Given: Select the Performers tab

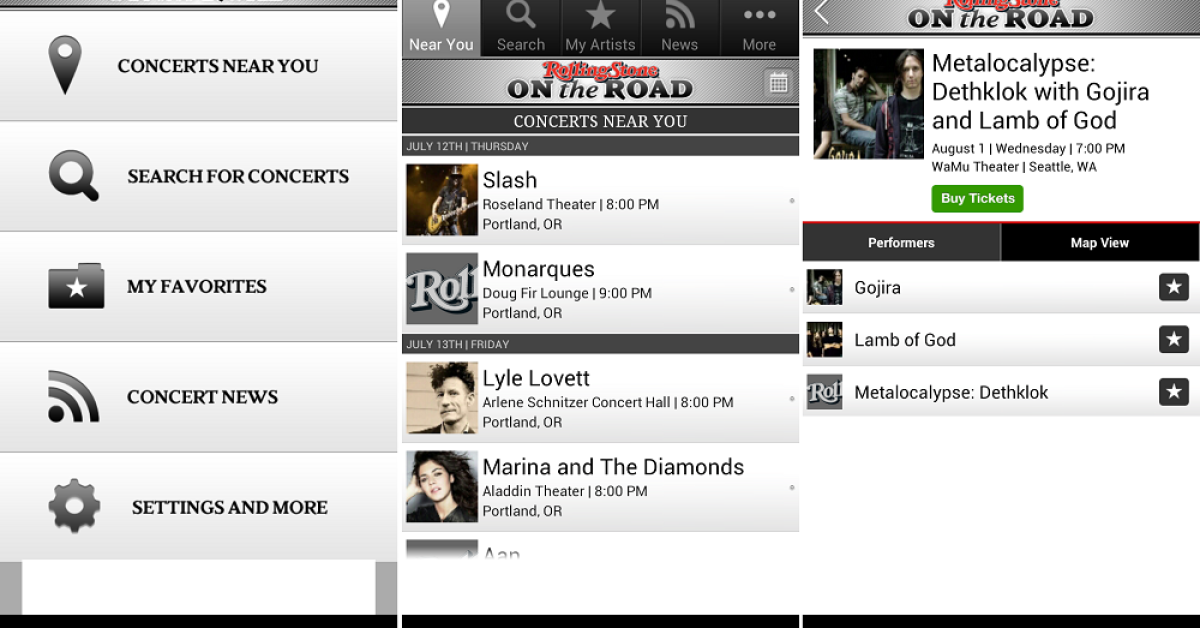Looking at the screenshot, I should pos(901,242).
